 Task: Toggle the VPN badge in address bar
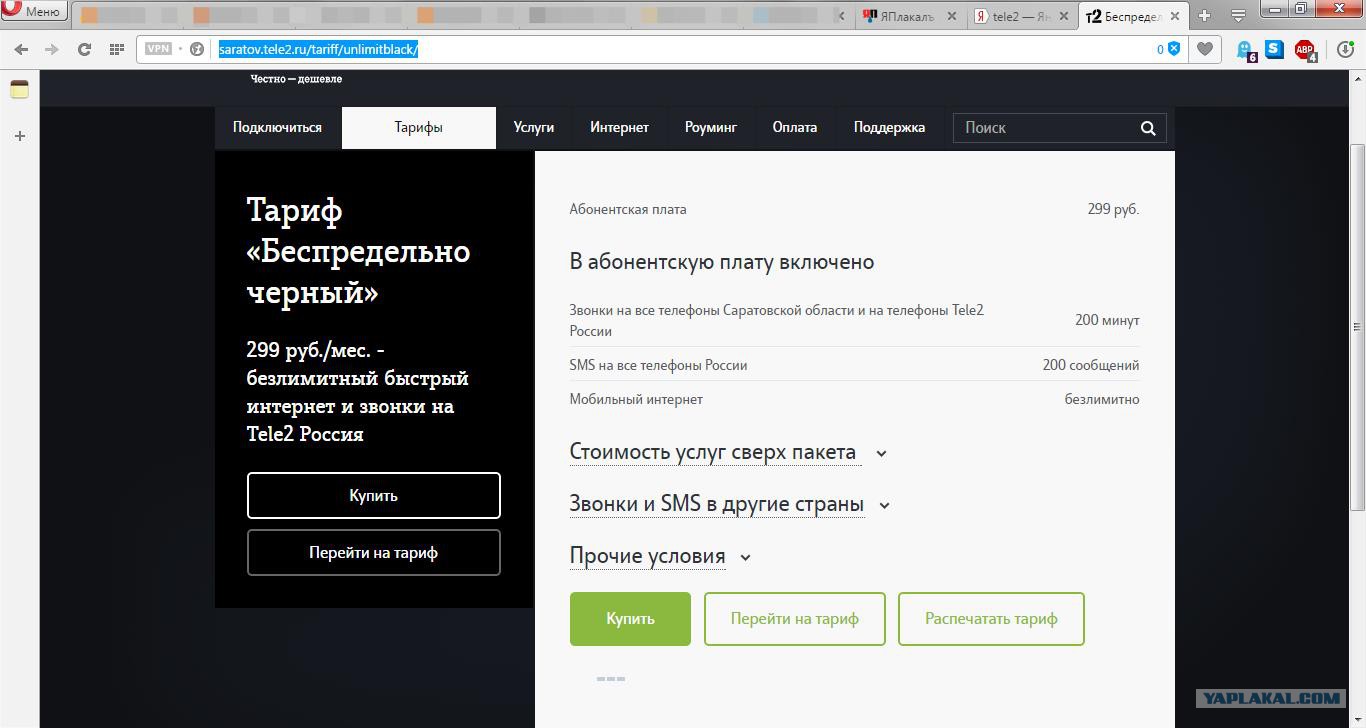coord(158,49)
